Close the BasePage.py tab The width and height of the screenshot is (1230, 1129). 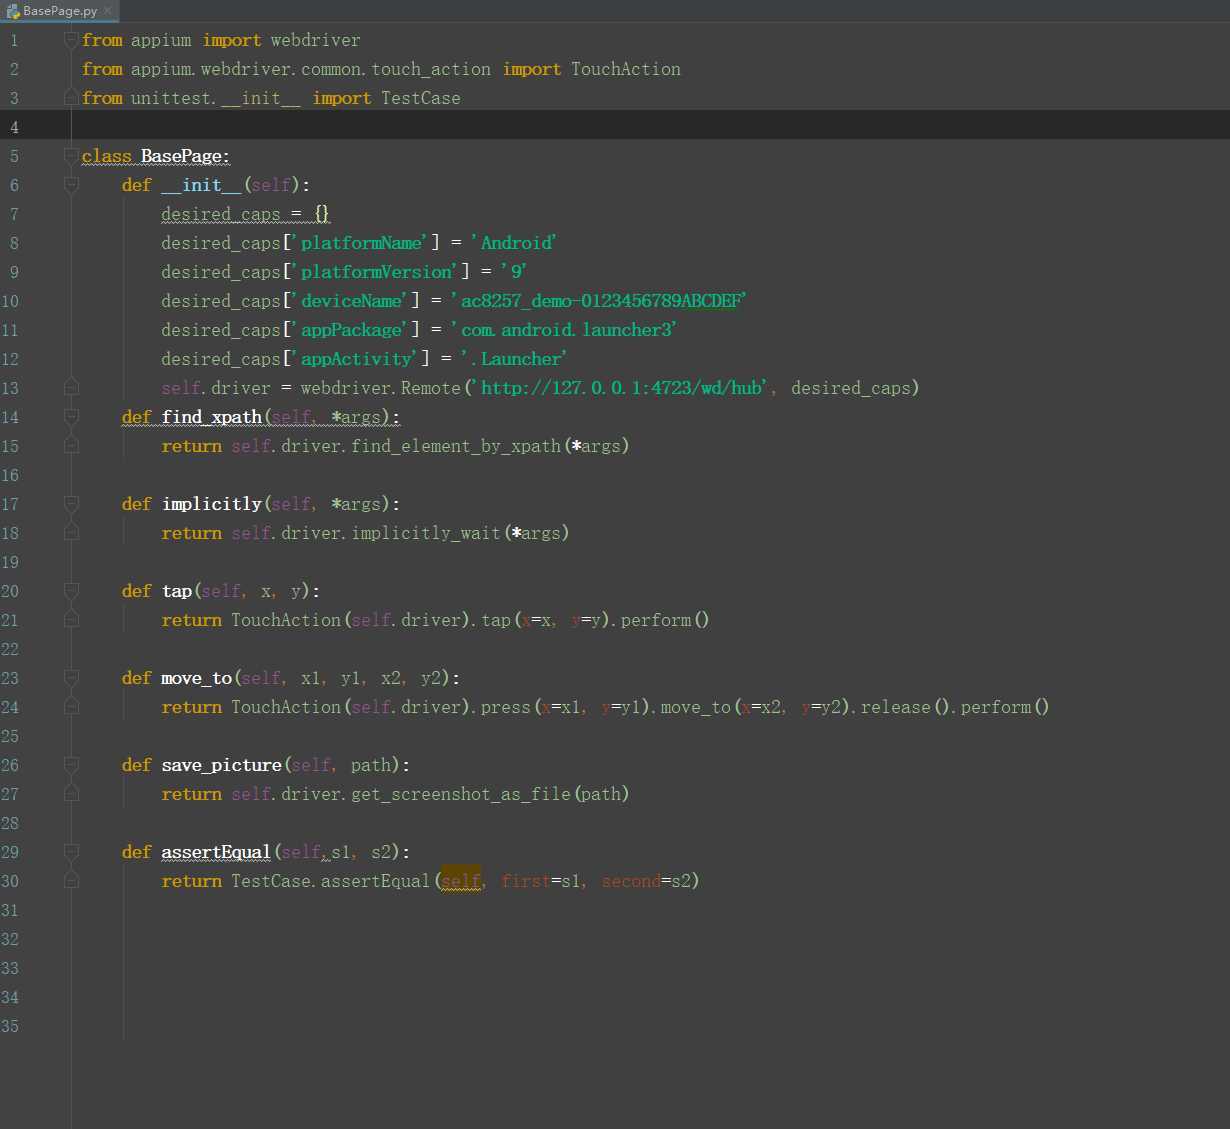tap(108, 11)
